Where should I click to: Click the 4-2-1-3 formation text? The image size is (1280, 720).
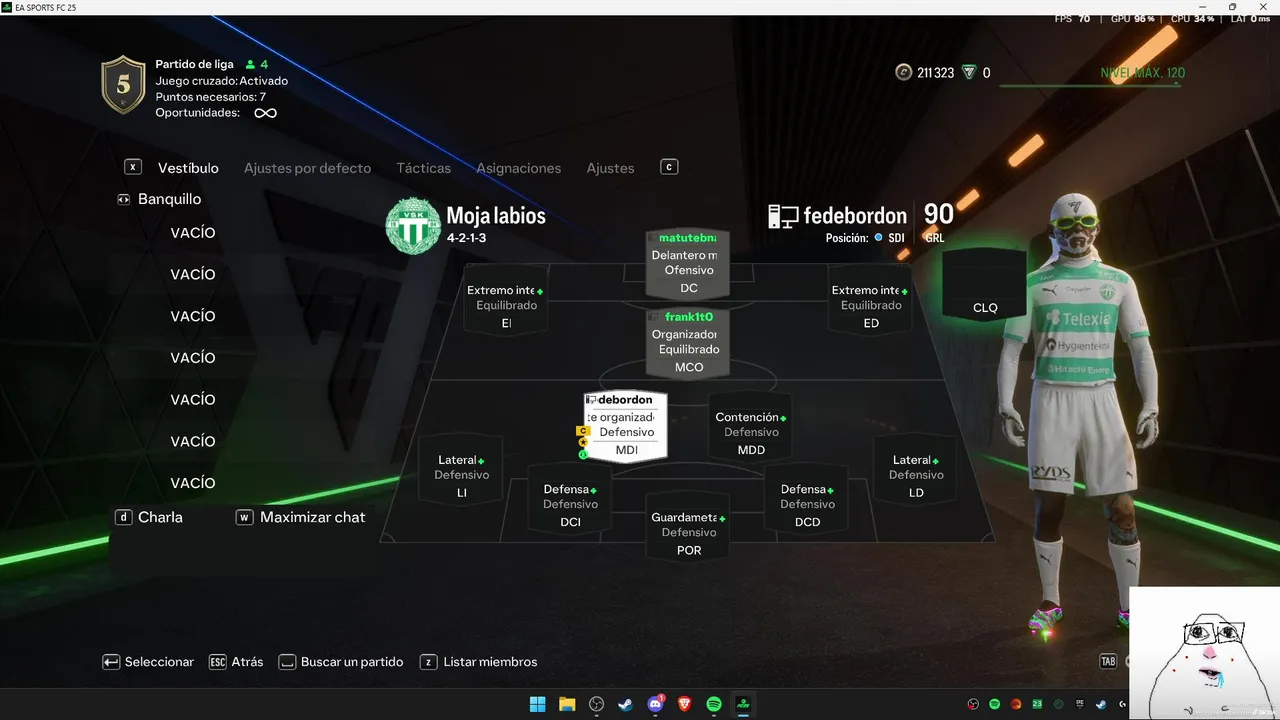pos(467,238)
